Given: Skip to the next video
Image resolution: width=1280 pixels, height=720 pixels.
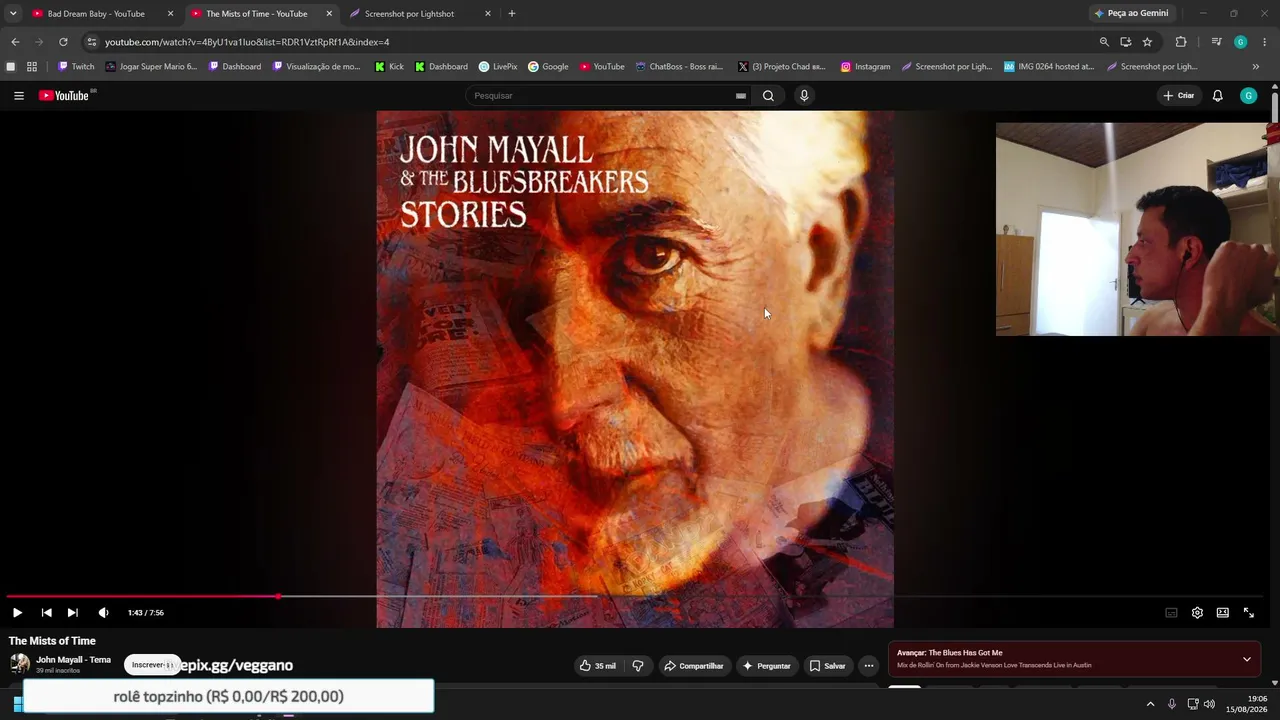Looking at the screenshot, I should (72, 613).
